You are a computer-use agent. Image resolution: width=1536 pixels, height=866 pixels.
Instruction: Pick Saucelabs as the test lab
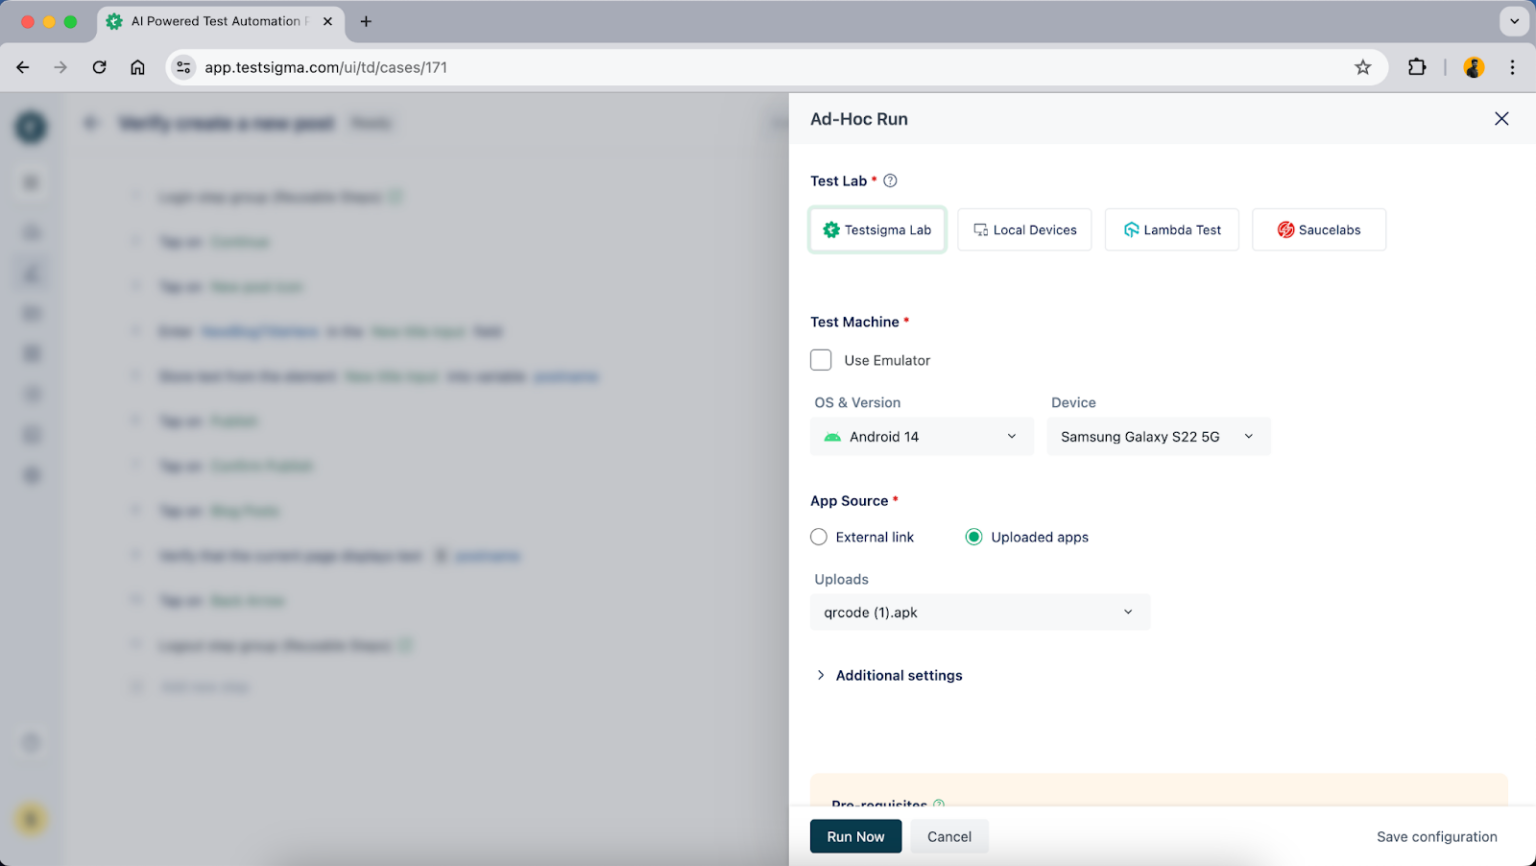coord(1318,229)
